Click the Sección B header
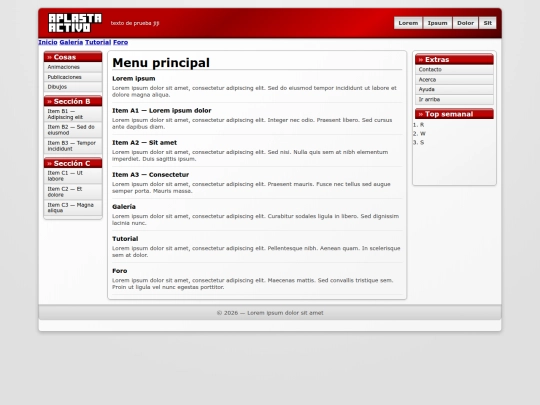The width and height of the screenshot is (540, 405). click(x=73, y=101)
